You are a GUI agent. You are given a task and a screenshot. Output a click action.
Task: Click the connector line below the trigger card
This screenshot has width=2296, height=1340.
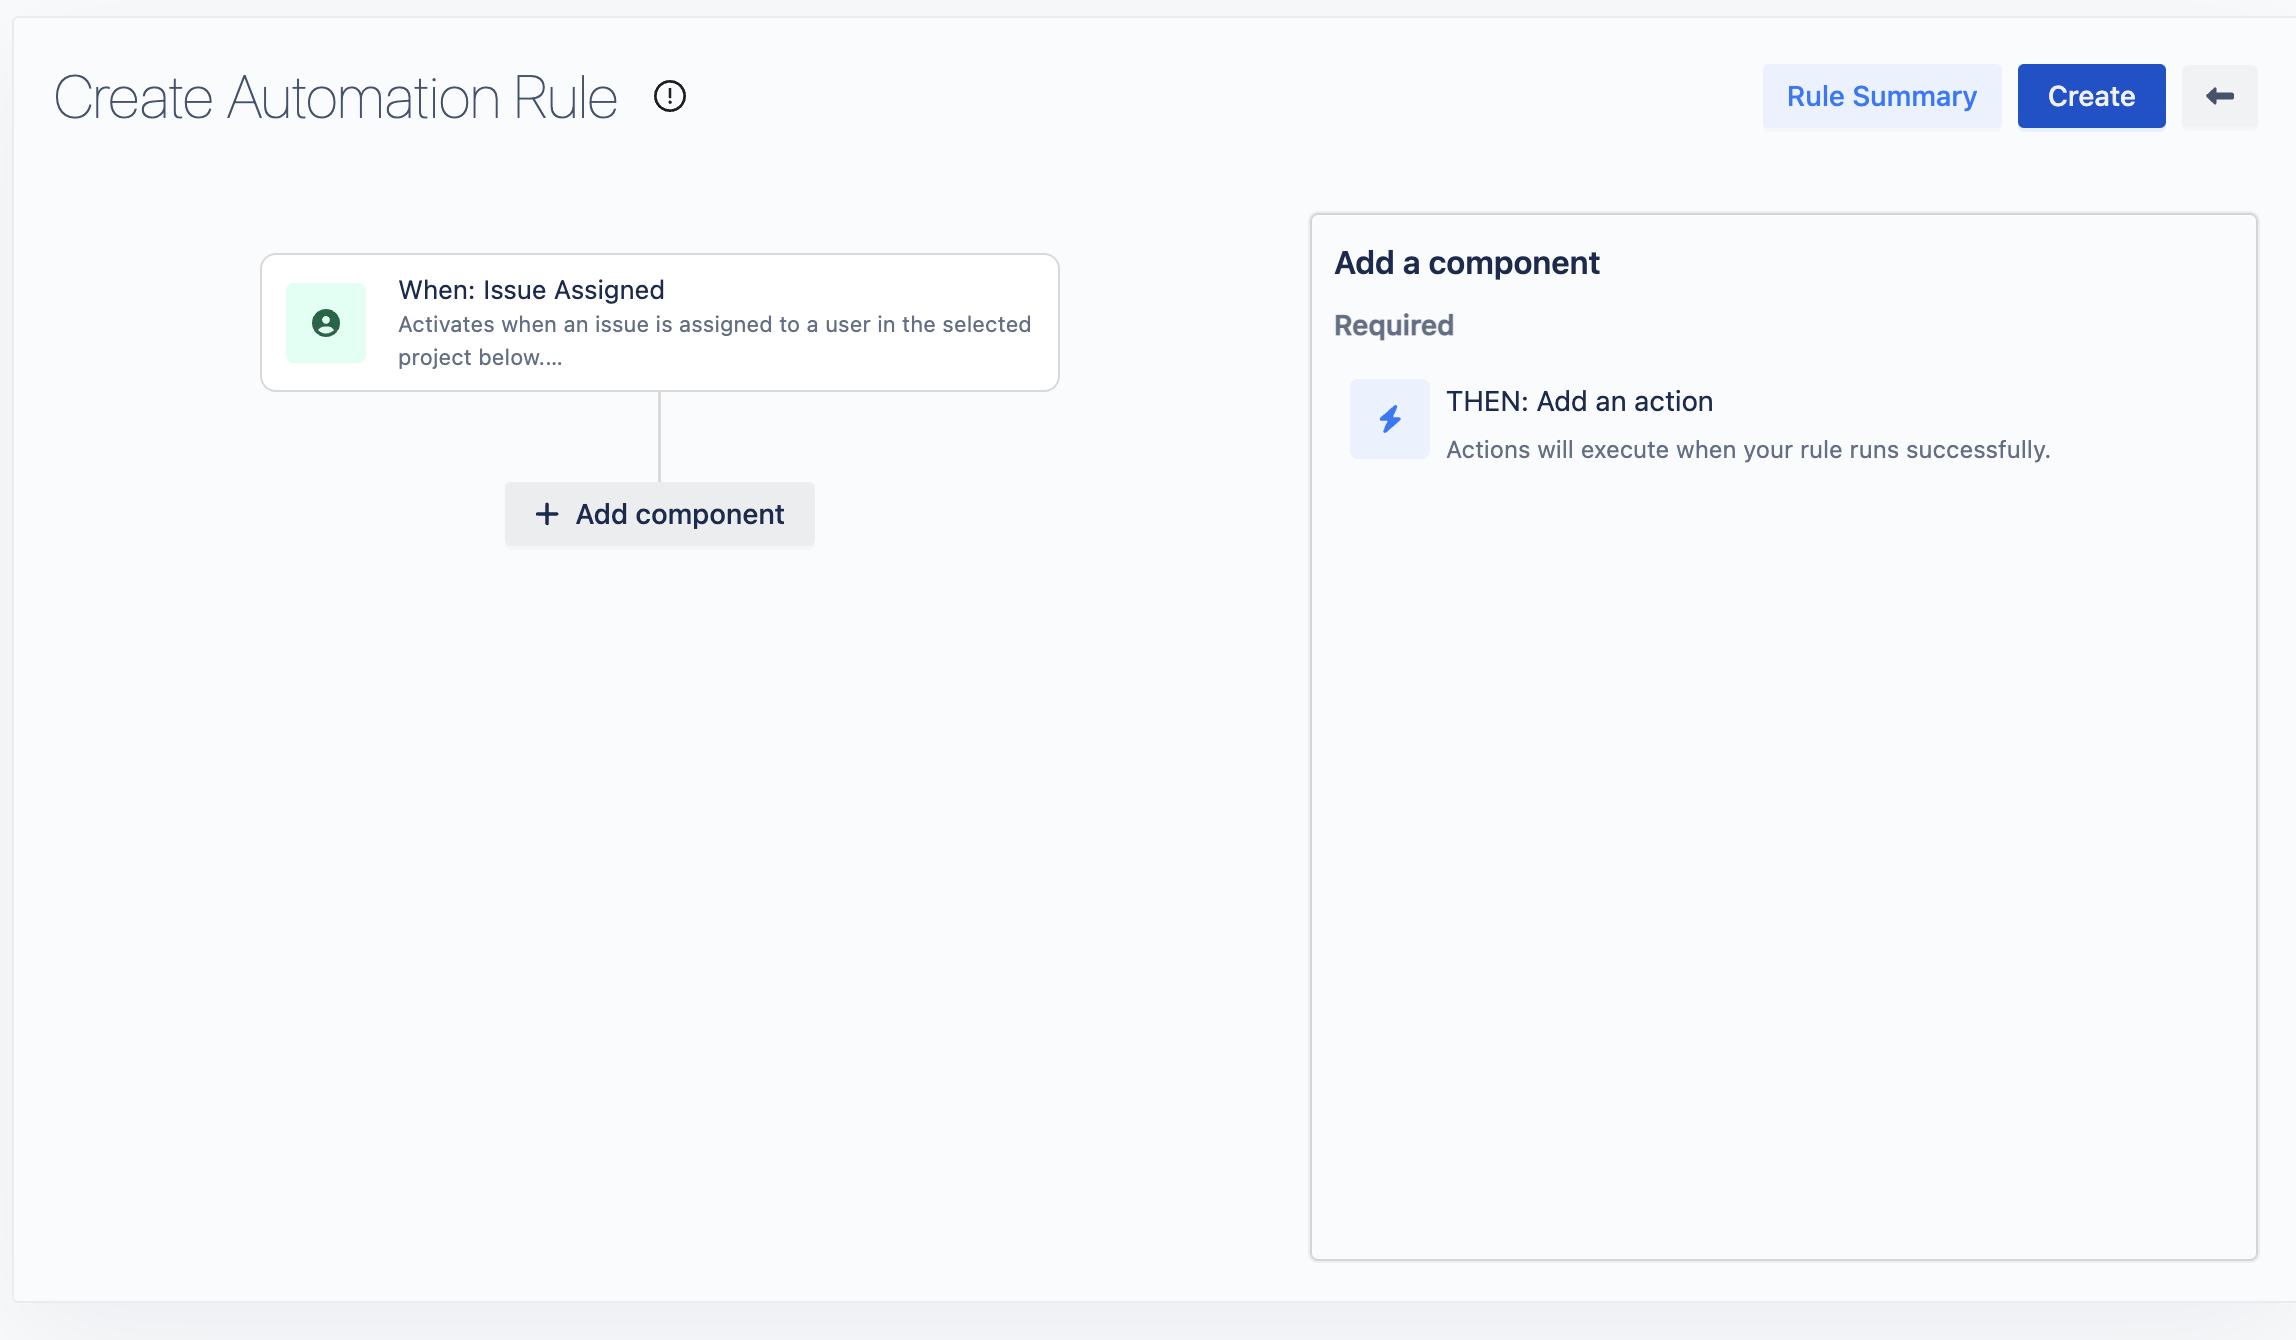[659, 436]
